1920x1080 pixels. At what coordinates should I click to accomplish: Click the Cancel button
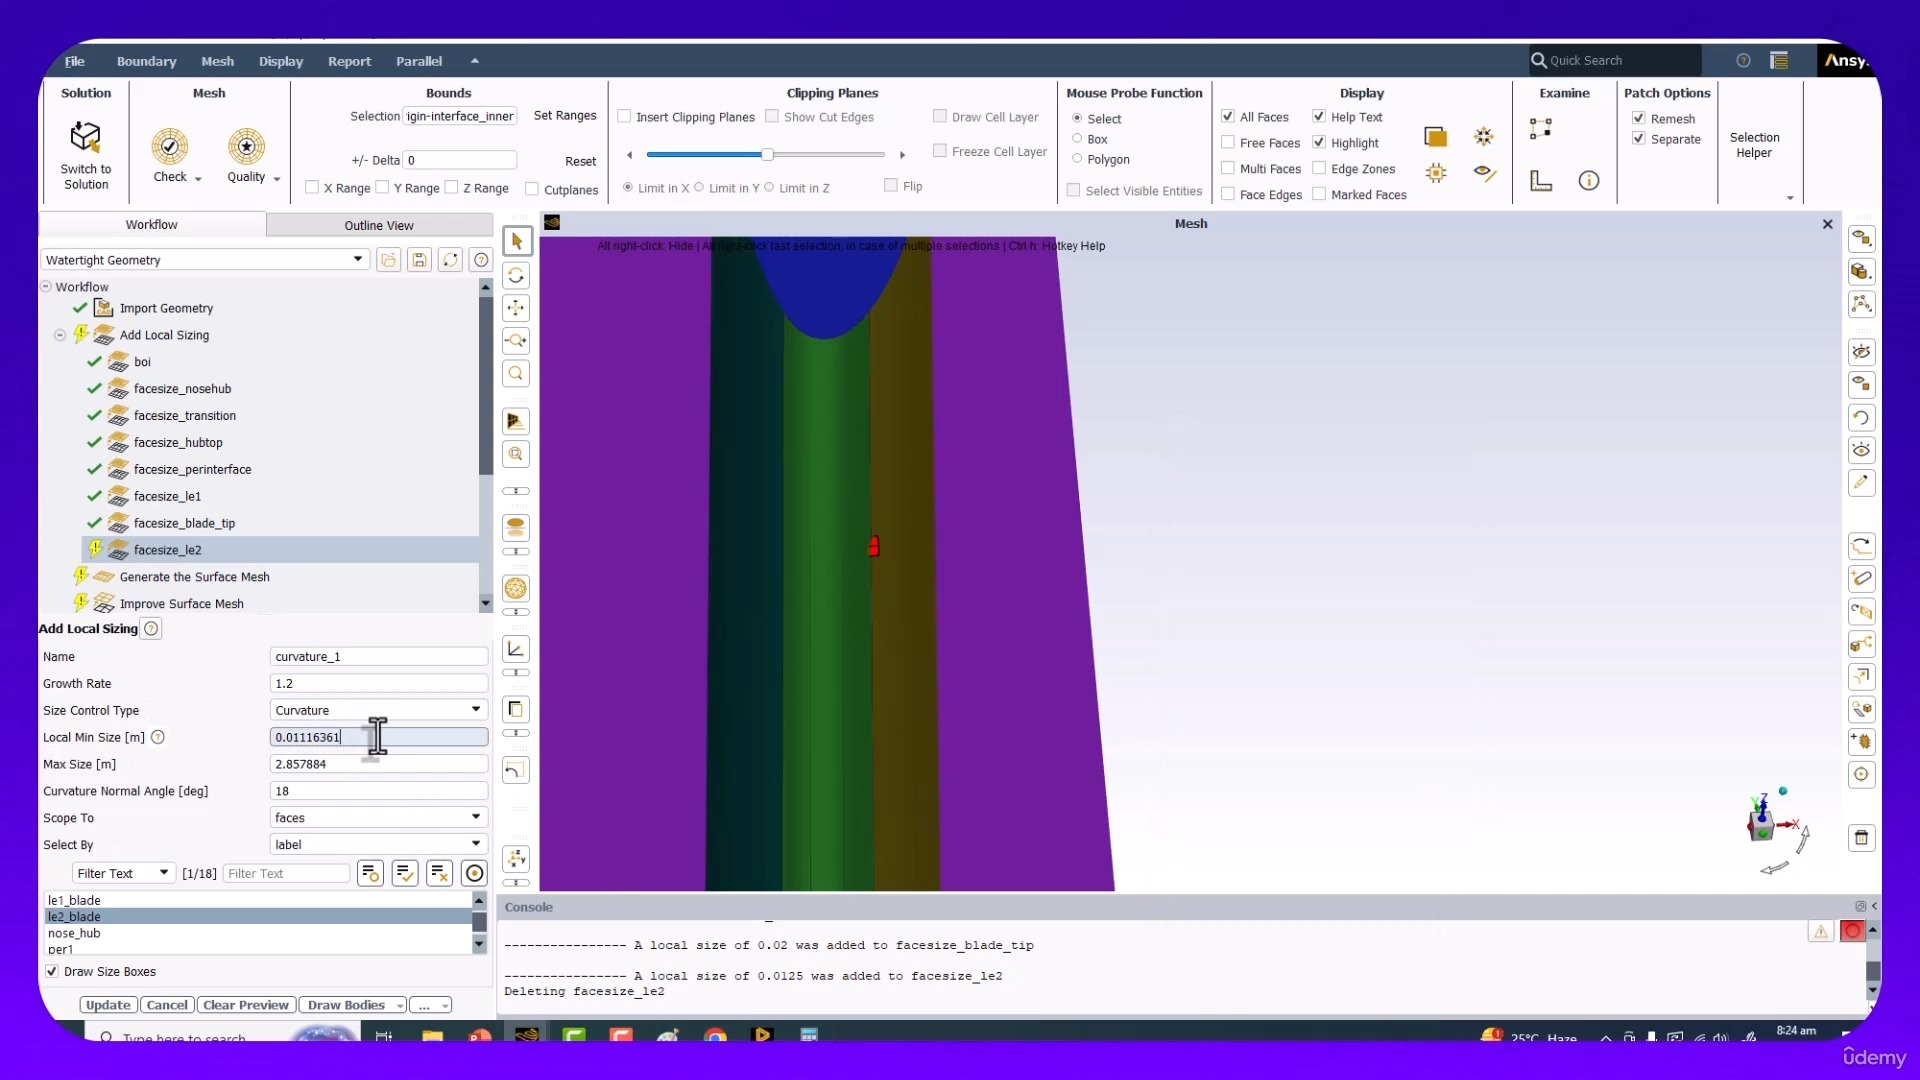click(167, 1006)
